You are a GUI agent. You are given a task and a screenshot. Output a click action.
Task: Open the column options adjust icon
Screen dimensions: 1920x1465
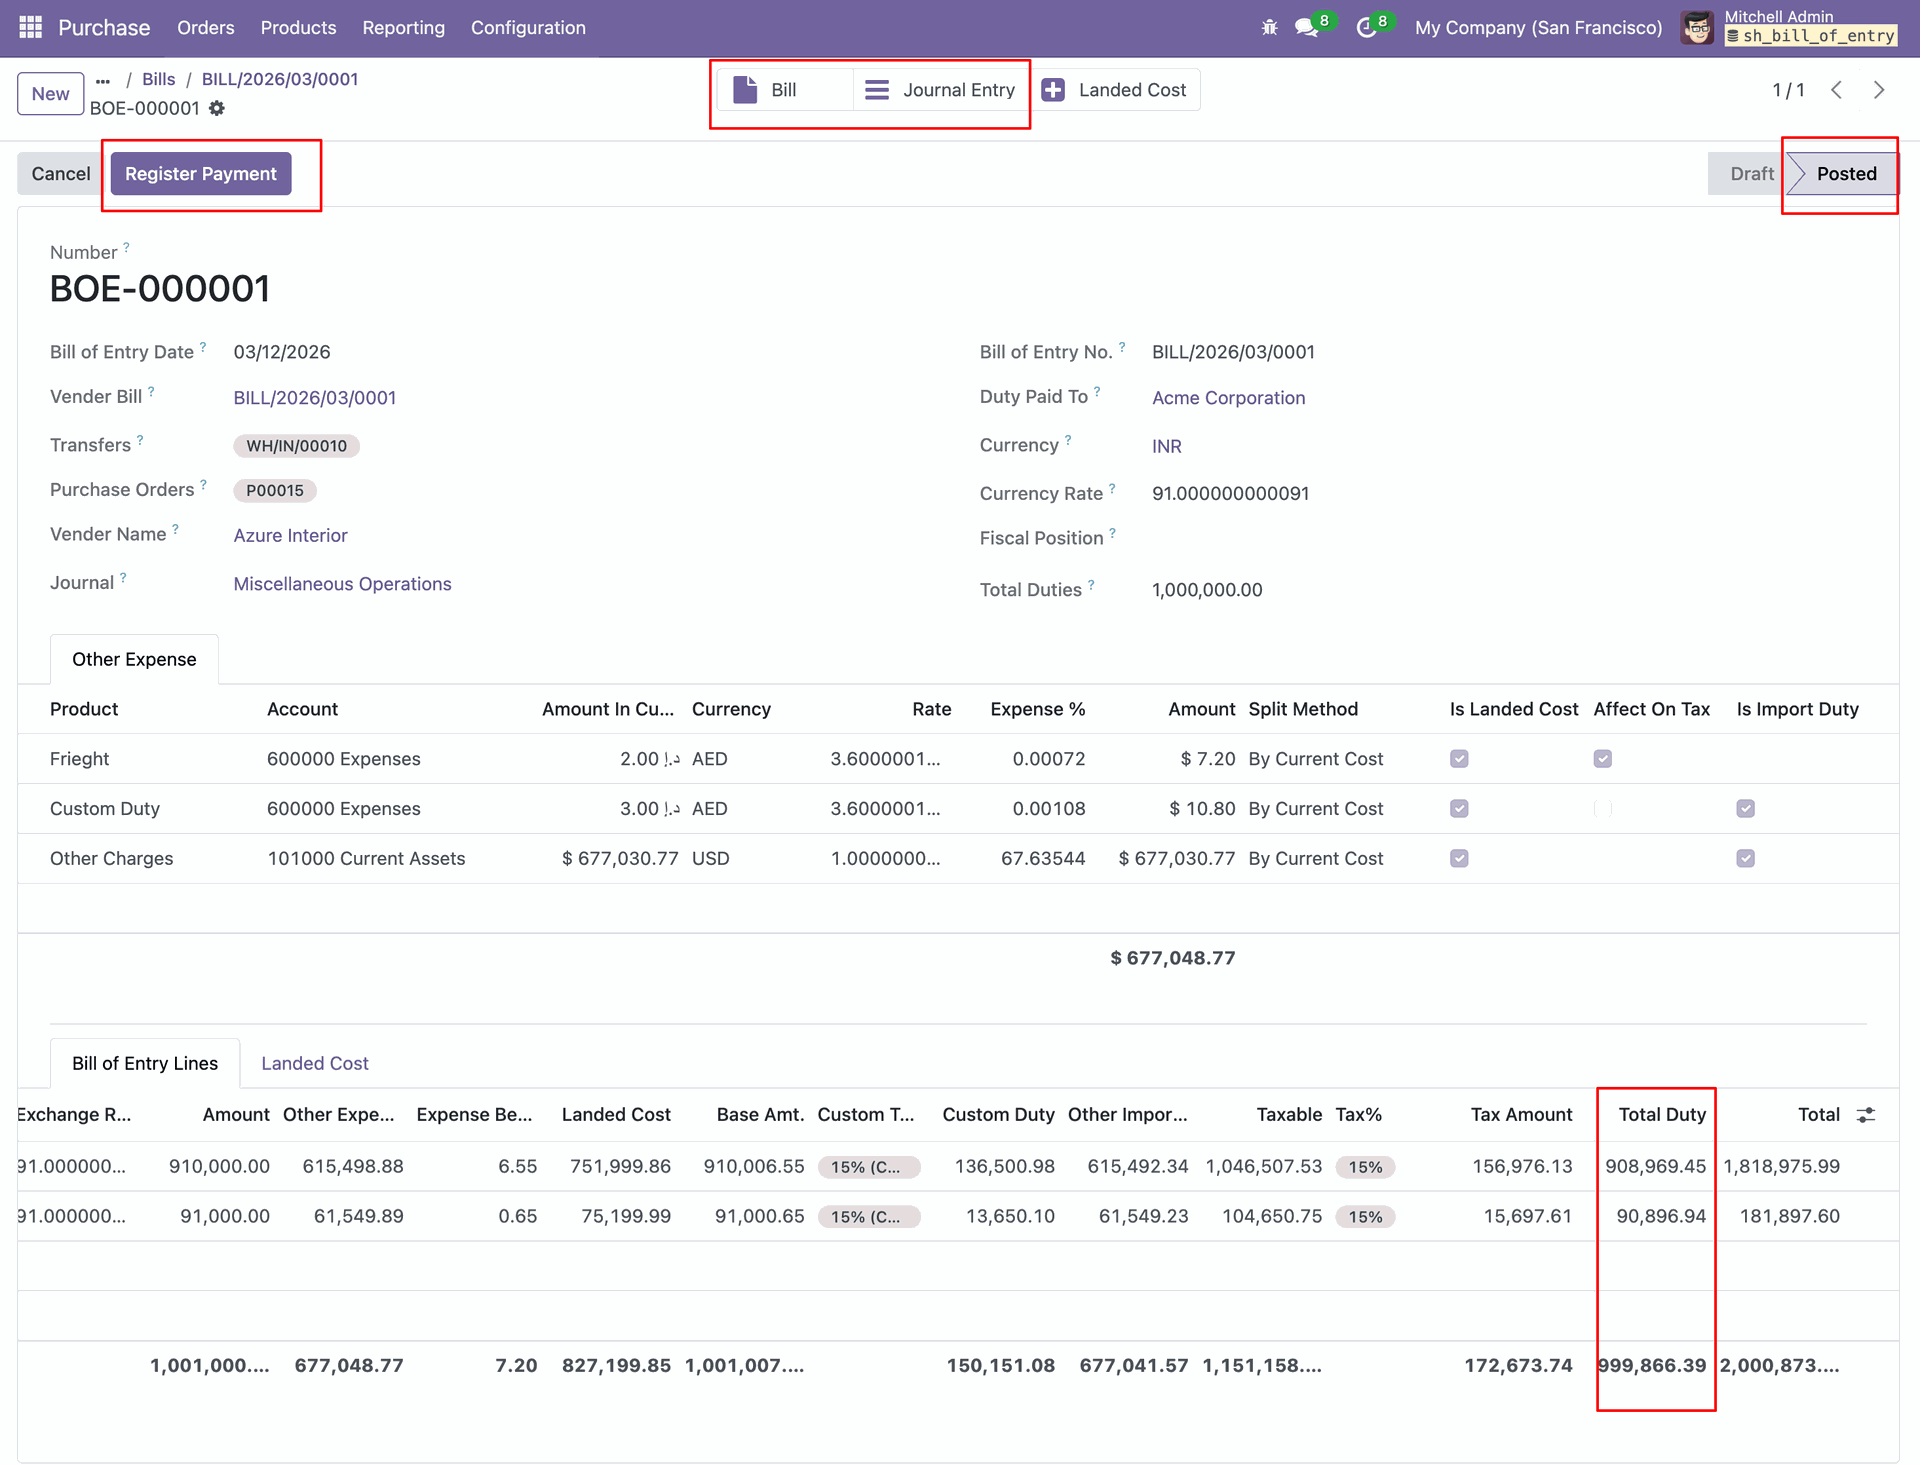[x=1866, y=1114]
